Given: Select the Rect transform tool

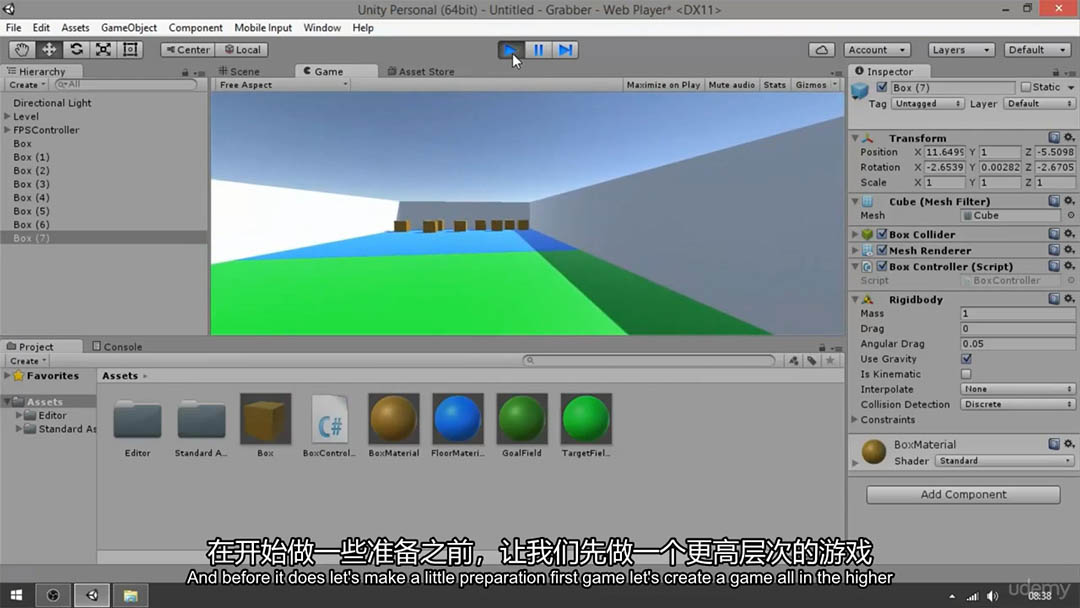Looking at the screenshot, I should point(129,50).
